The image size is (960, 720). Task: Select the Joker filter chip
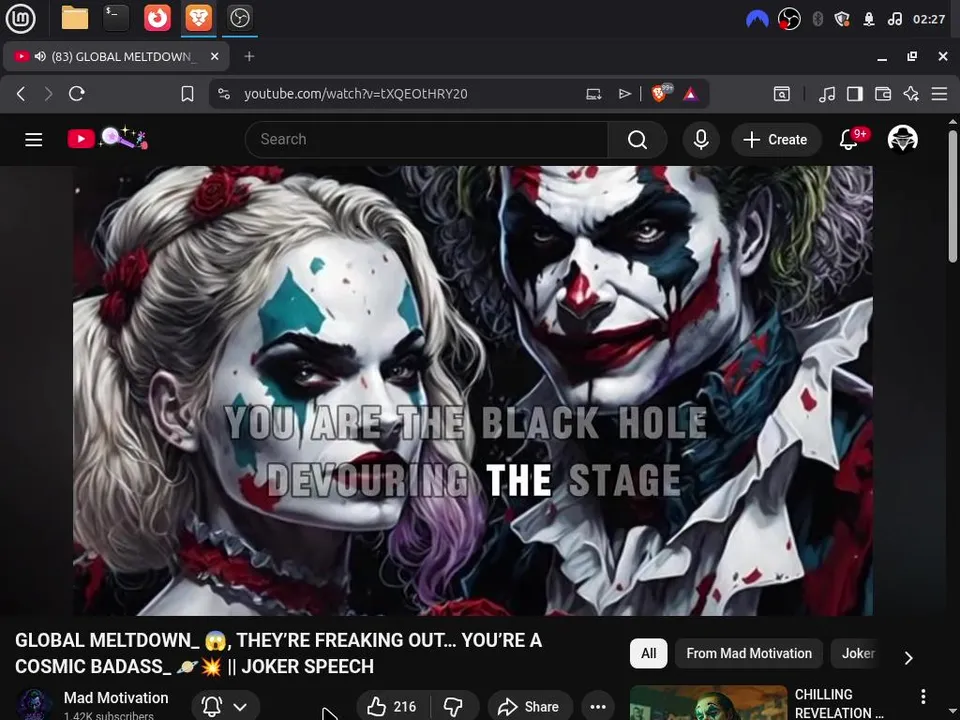point(858,653)
